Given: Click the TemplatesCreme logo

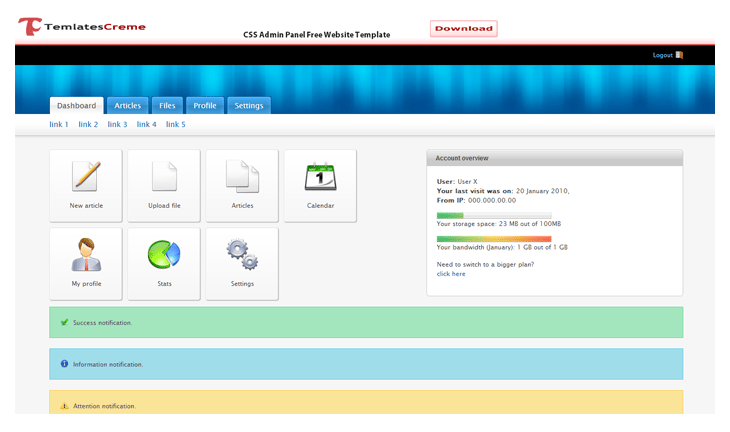Looking at the screenshot, I should click(82, 27).
